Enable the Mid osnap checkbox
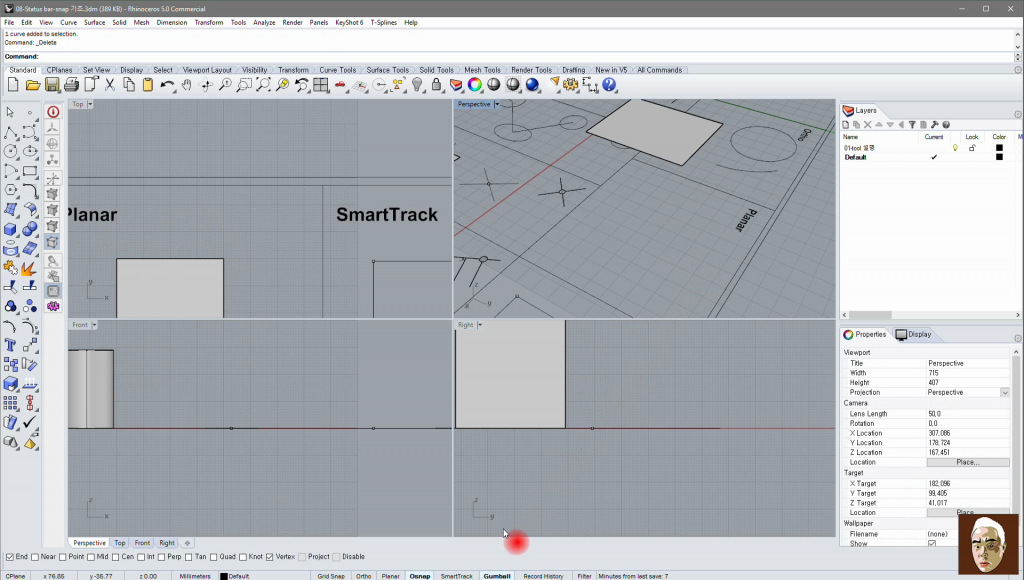 click(91, 557)
